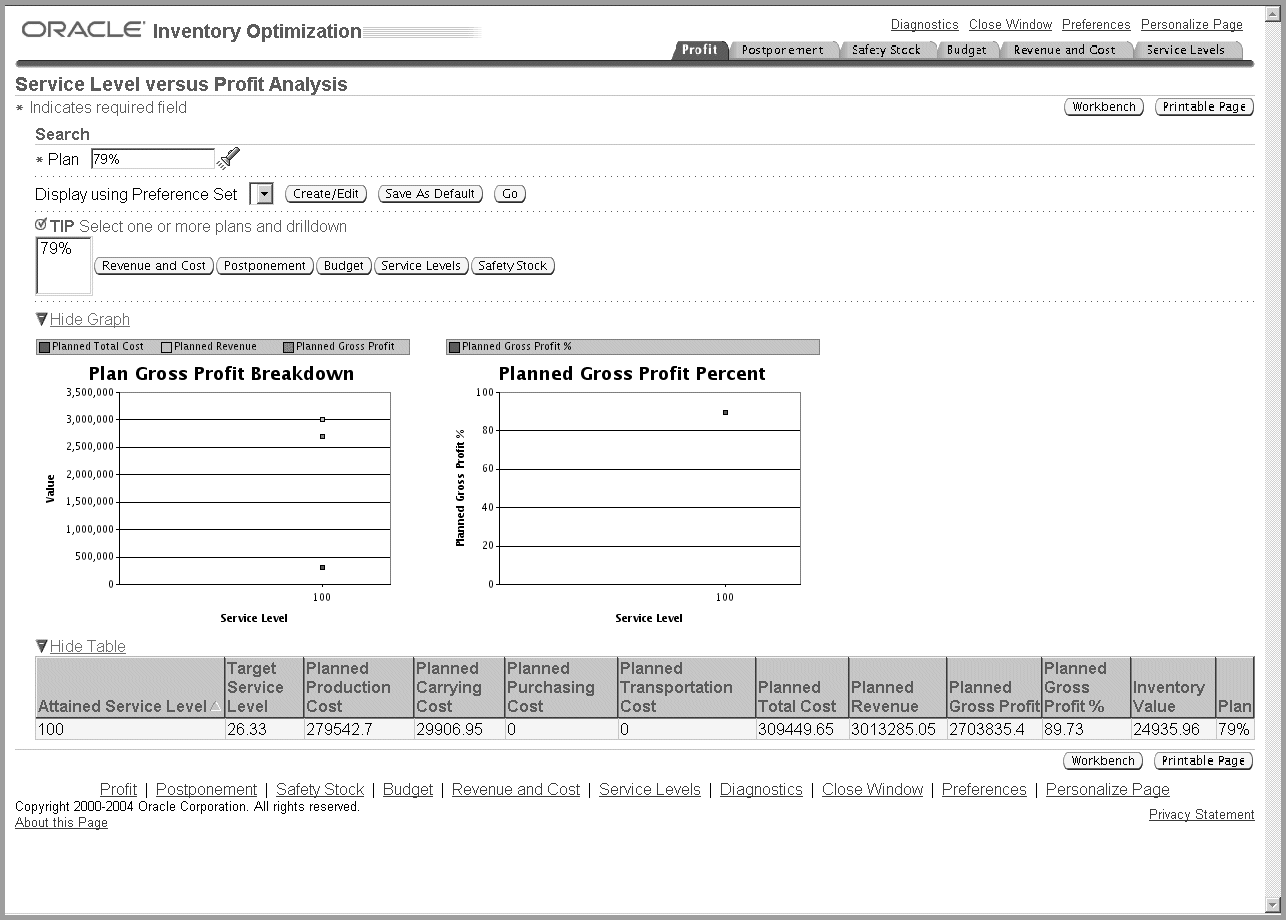
Task: Click Personalize Page link in header
Action: tap(1192, 25)
